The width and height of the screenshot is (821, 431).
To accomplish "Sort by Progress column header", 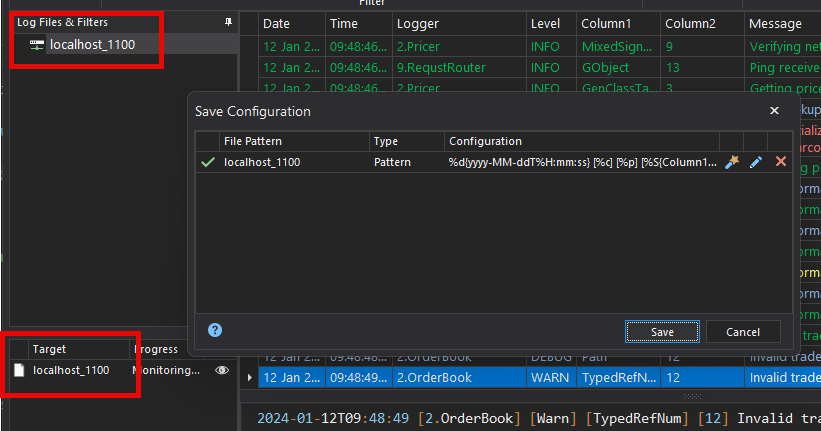I will tap(156, 349).
